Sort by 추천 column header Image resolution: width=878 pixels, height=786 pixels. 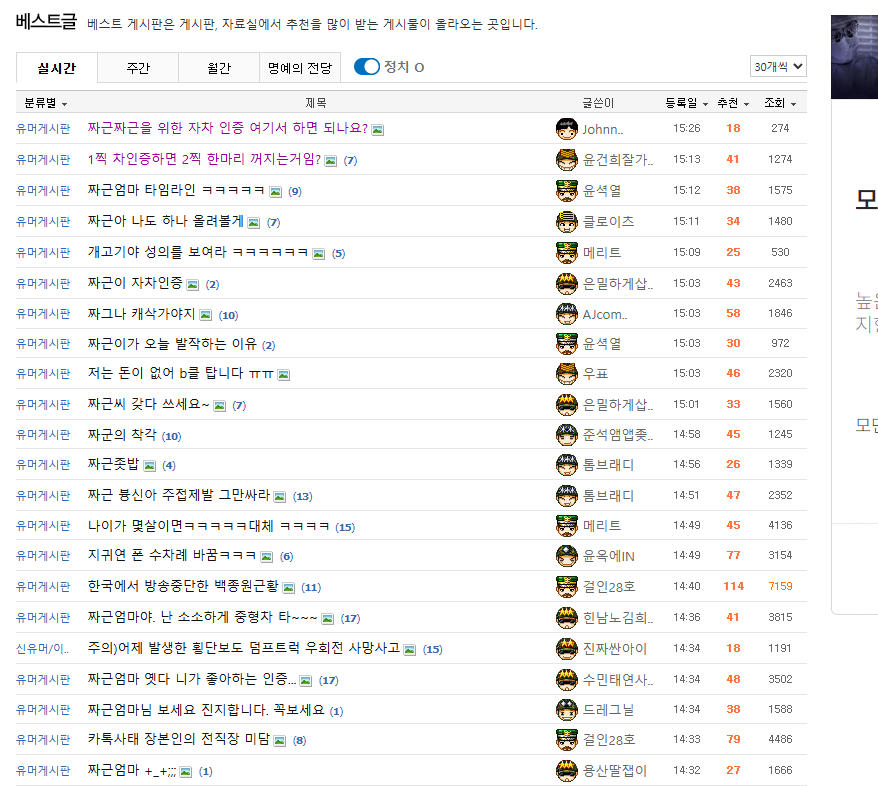[733, 103]
